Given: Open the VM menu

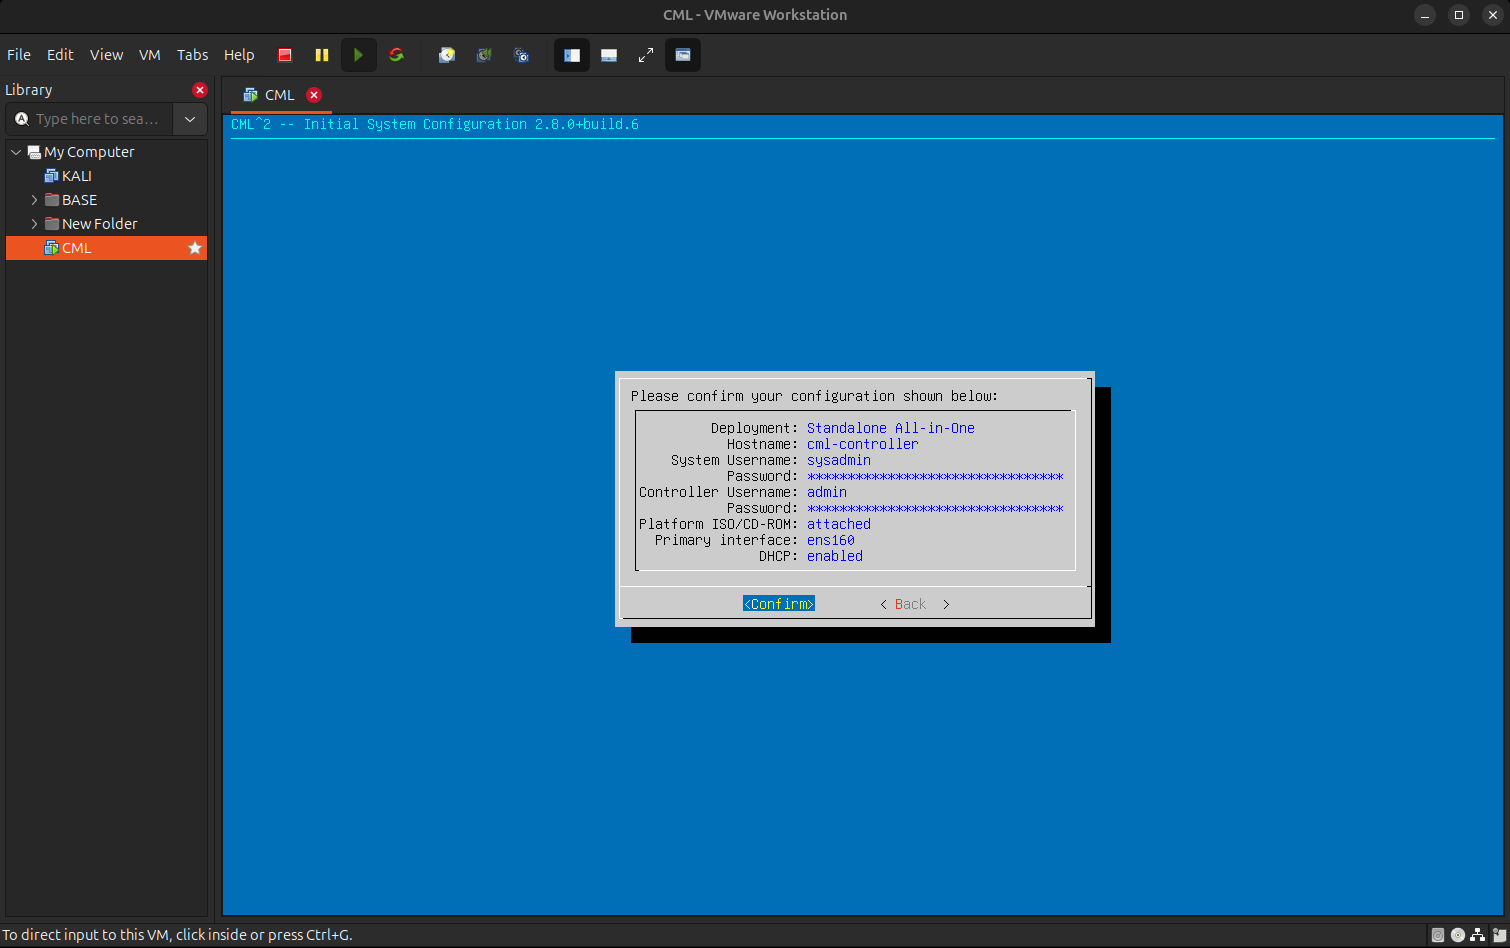Looking at the screenshot, I should pos(150,55).
